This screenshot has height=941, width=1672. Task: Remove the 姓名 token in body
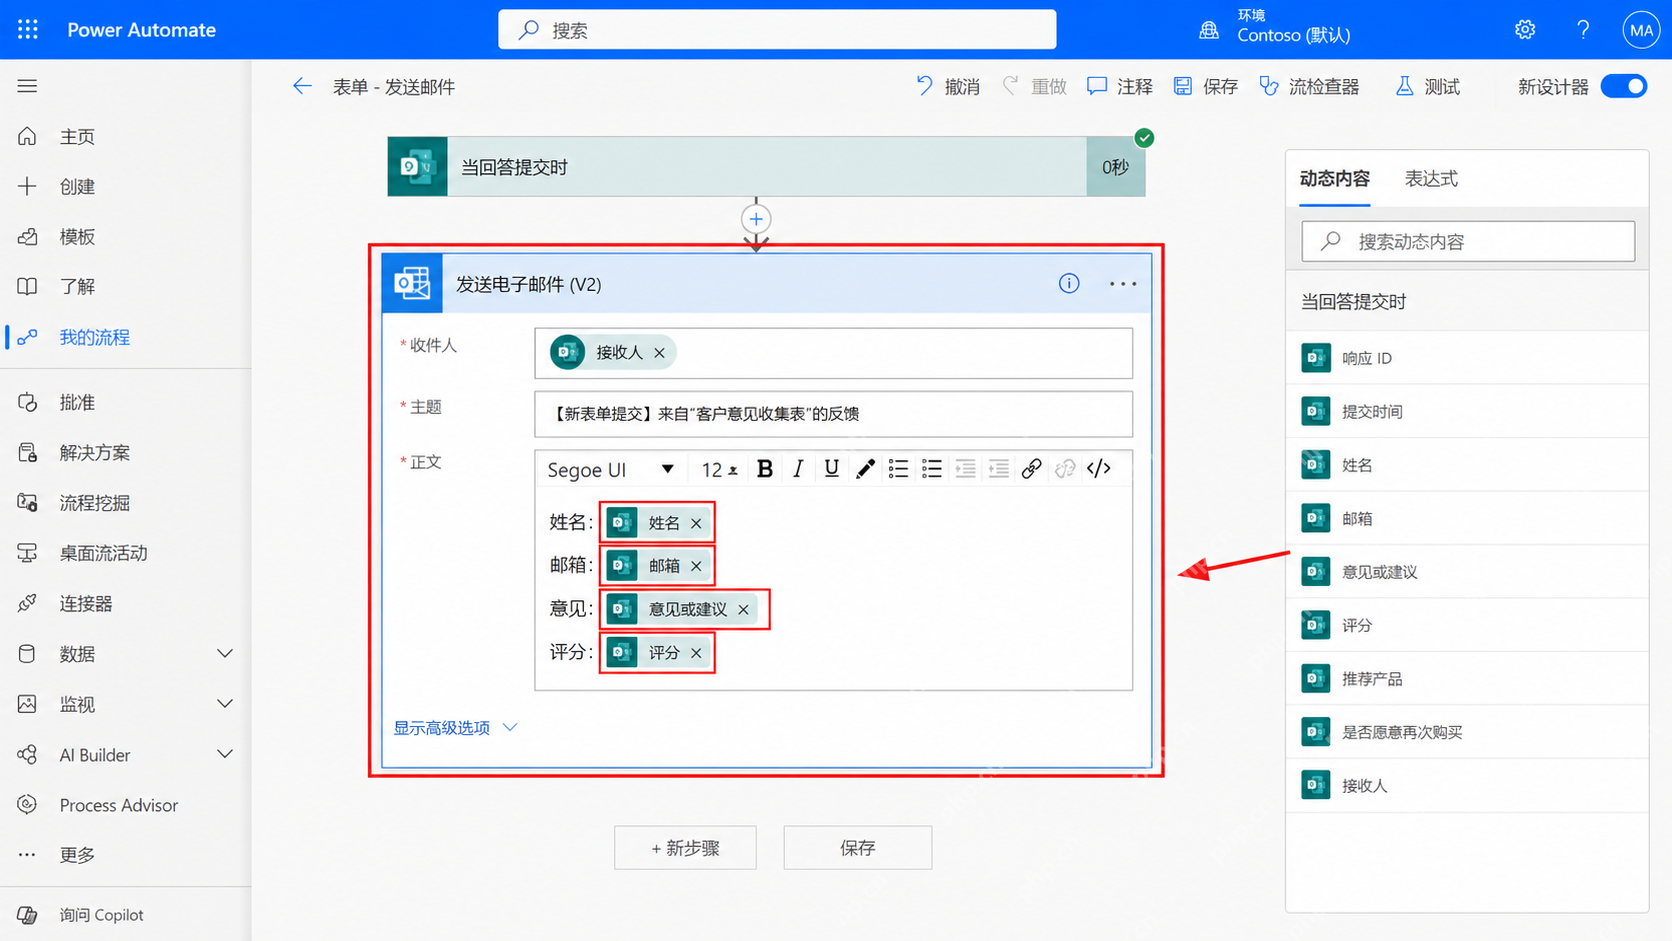[697, 523]
